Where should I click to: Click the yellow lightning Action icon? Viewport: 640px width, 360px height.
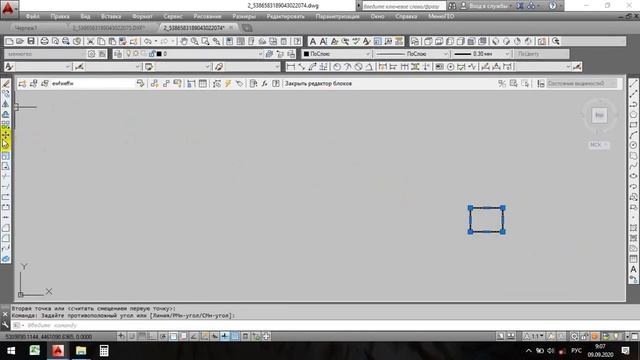click(x=228, y=83)
